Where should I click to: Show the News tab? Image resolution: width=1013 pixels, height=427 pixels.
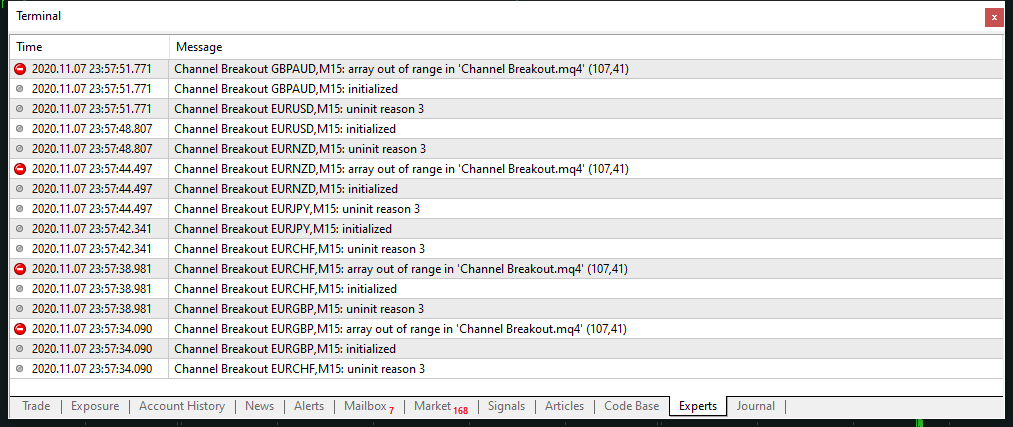pyautogui.click(x=259, y=406)
